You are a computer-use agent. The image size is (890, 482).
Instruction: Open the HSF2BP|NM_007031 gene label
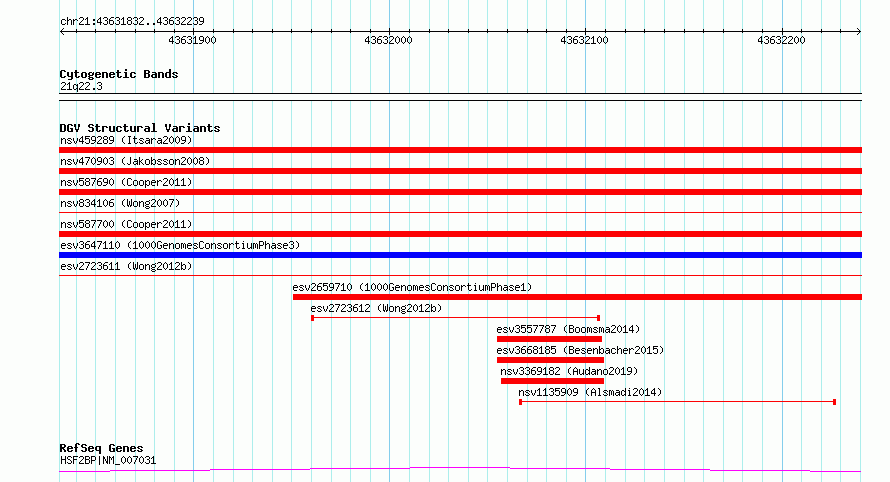coord(108,460)
